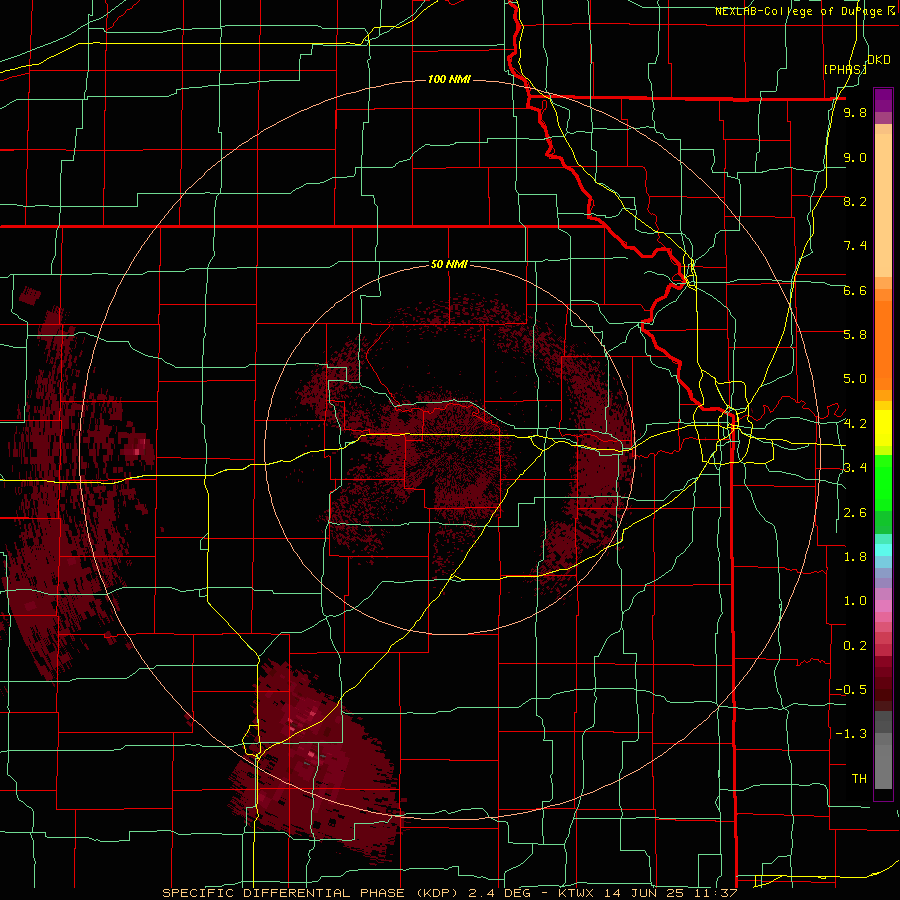Click the pink segment of the color bar
Viewport: 900px width, 900px height.
[x=883, y=606]
